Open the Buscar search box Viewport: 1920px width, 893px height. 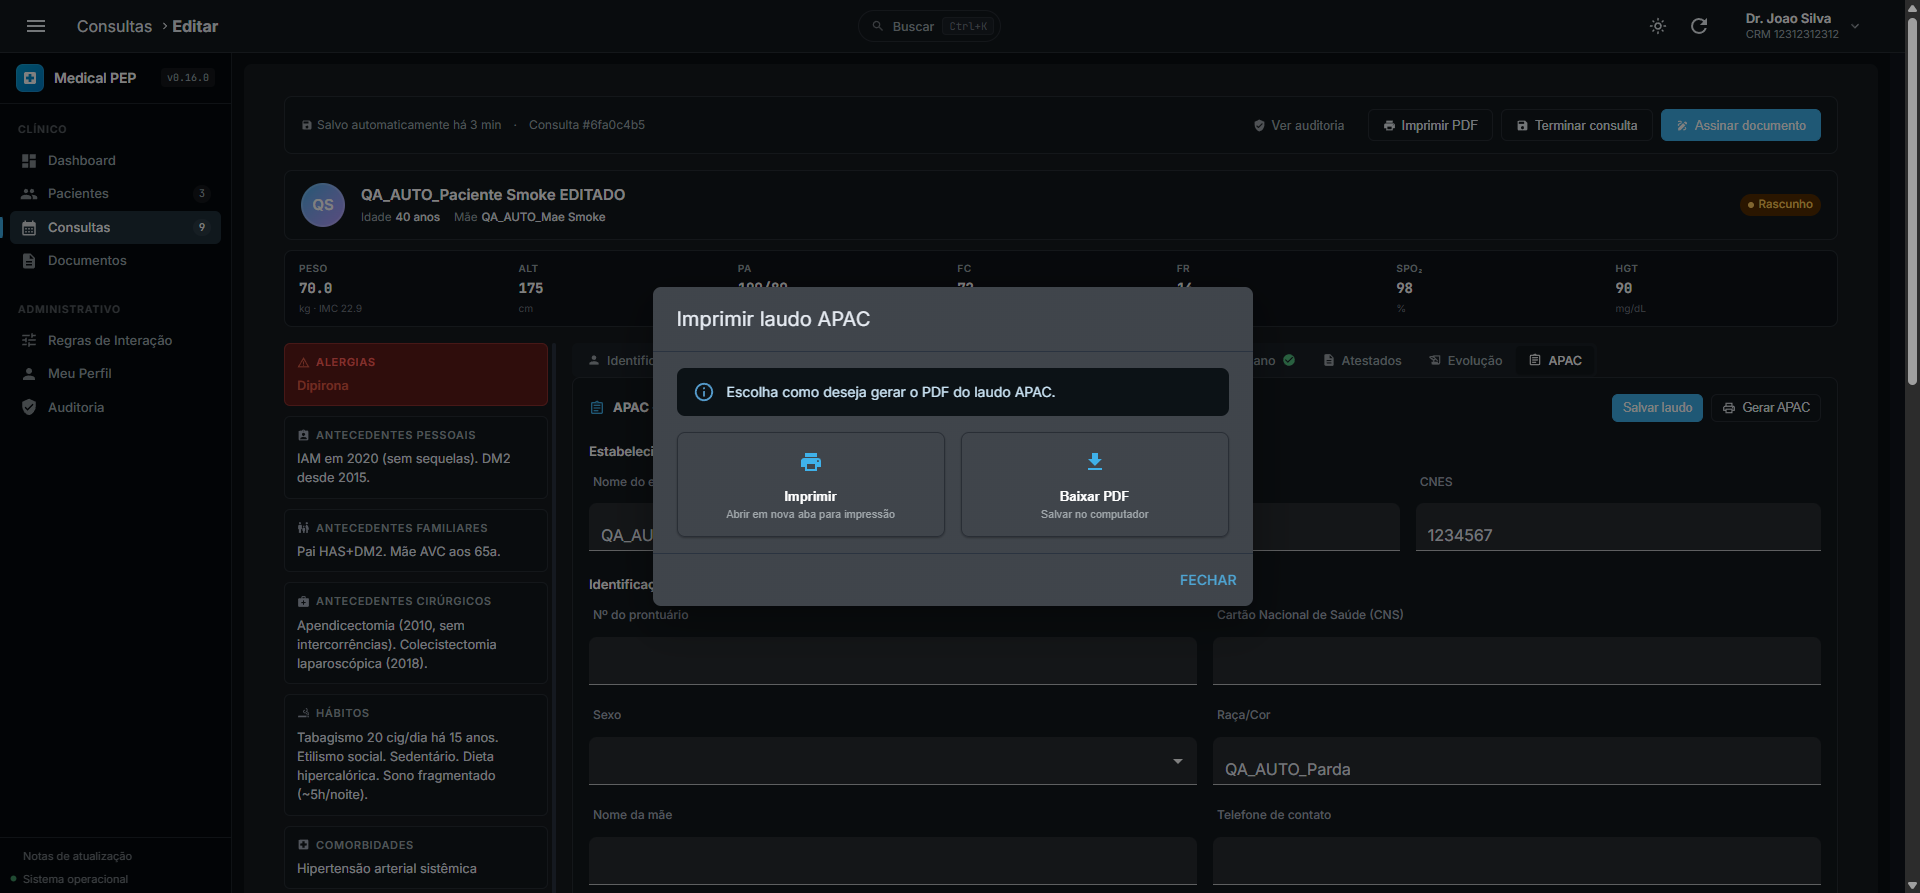tap(929, 26)
